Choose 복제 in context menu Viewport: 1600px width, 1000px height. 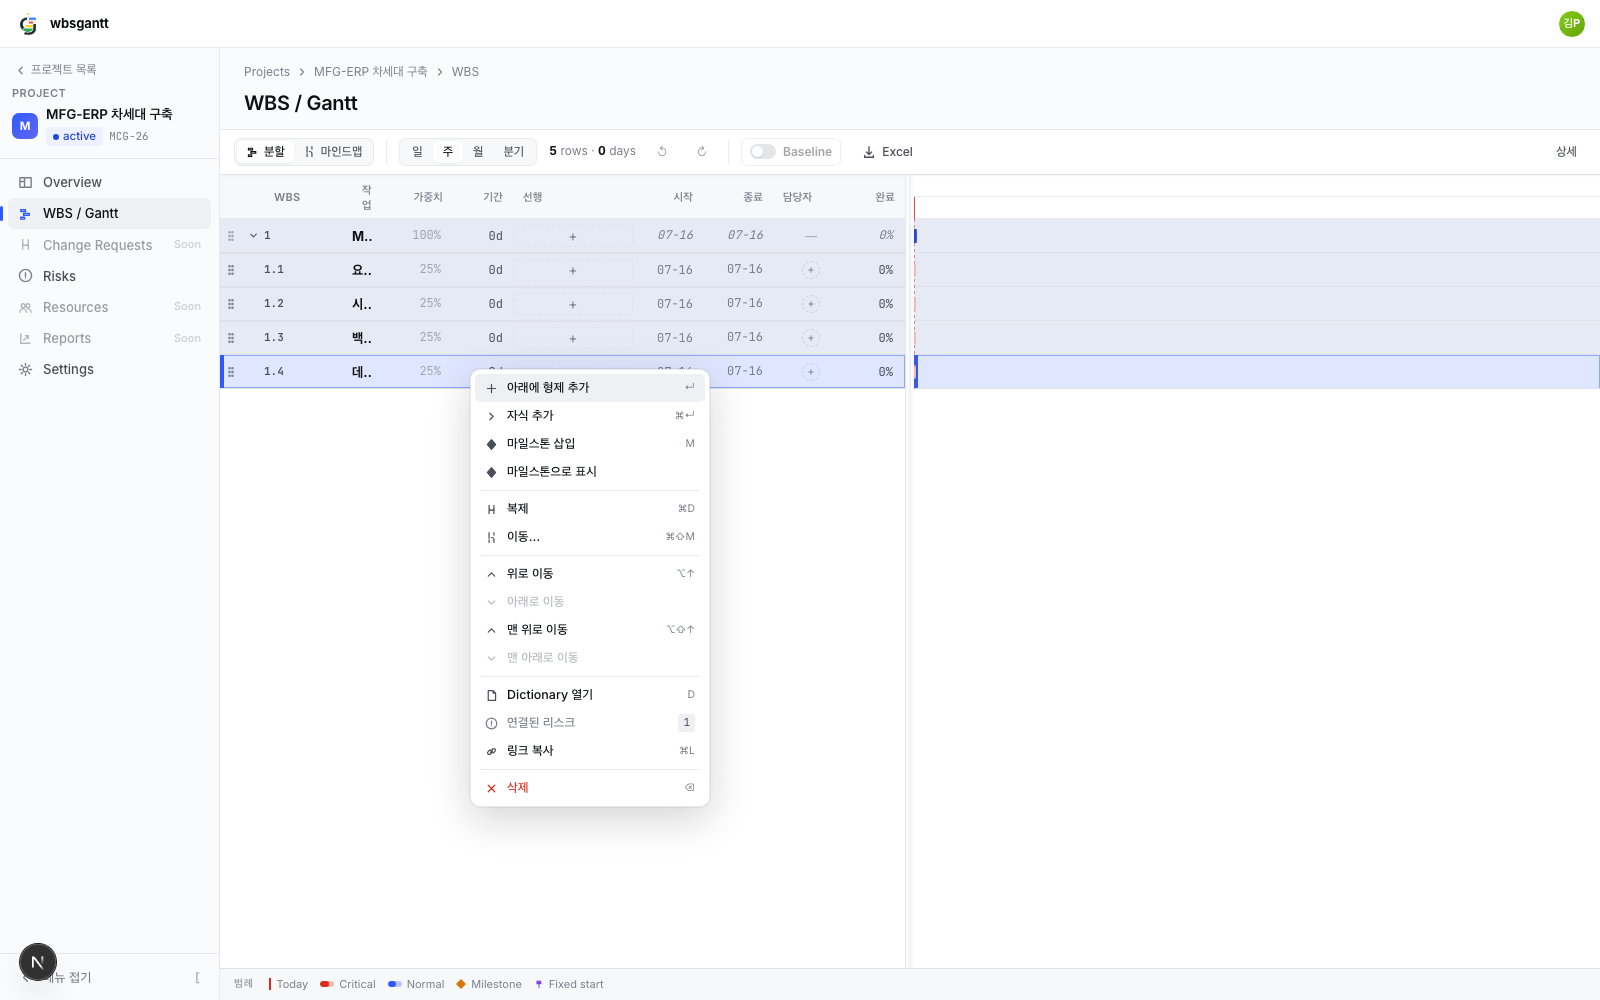590,509
